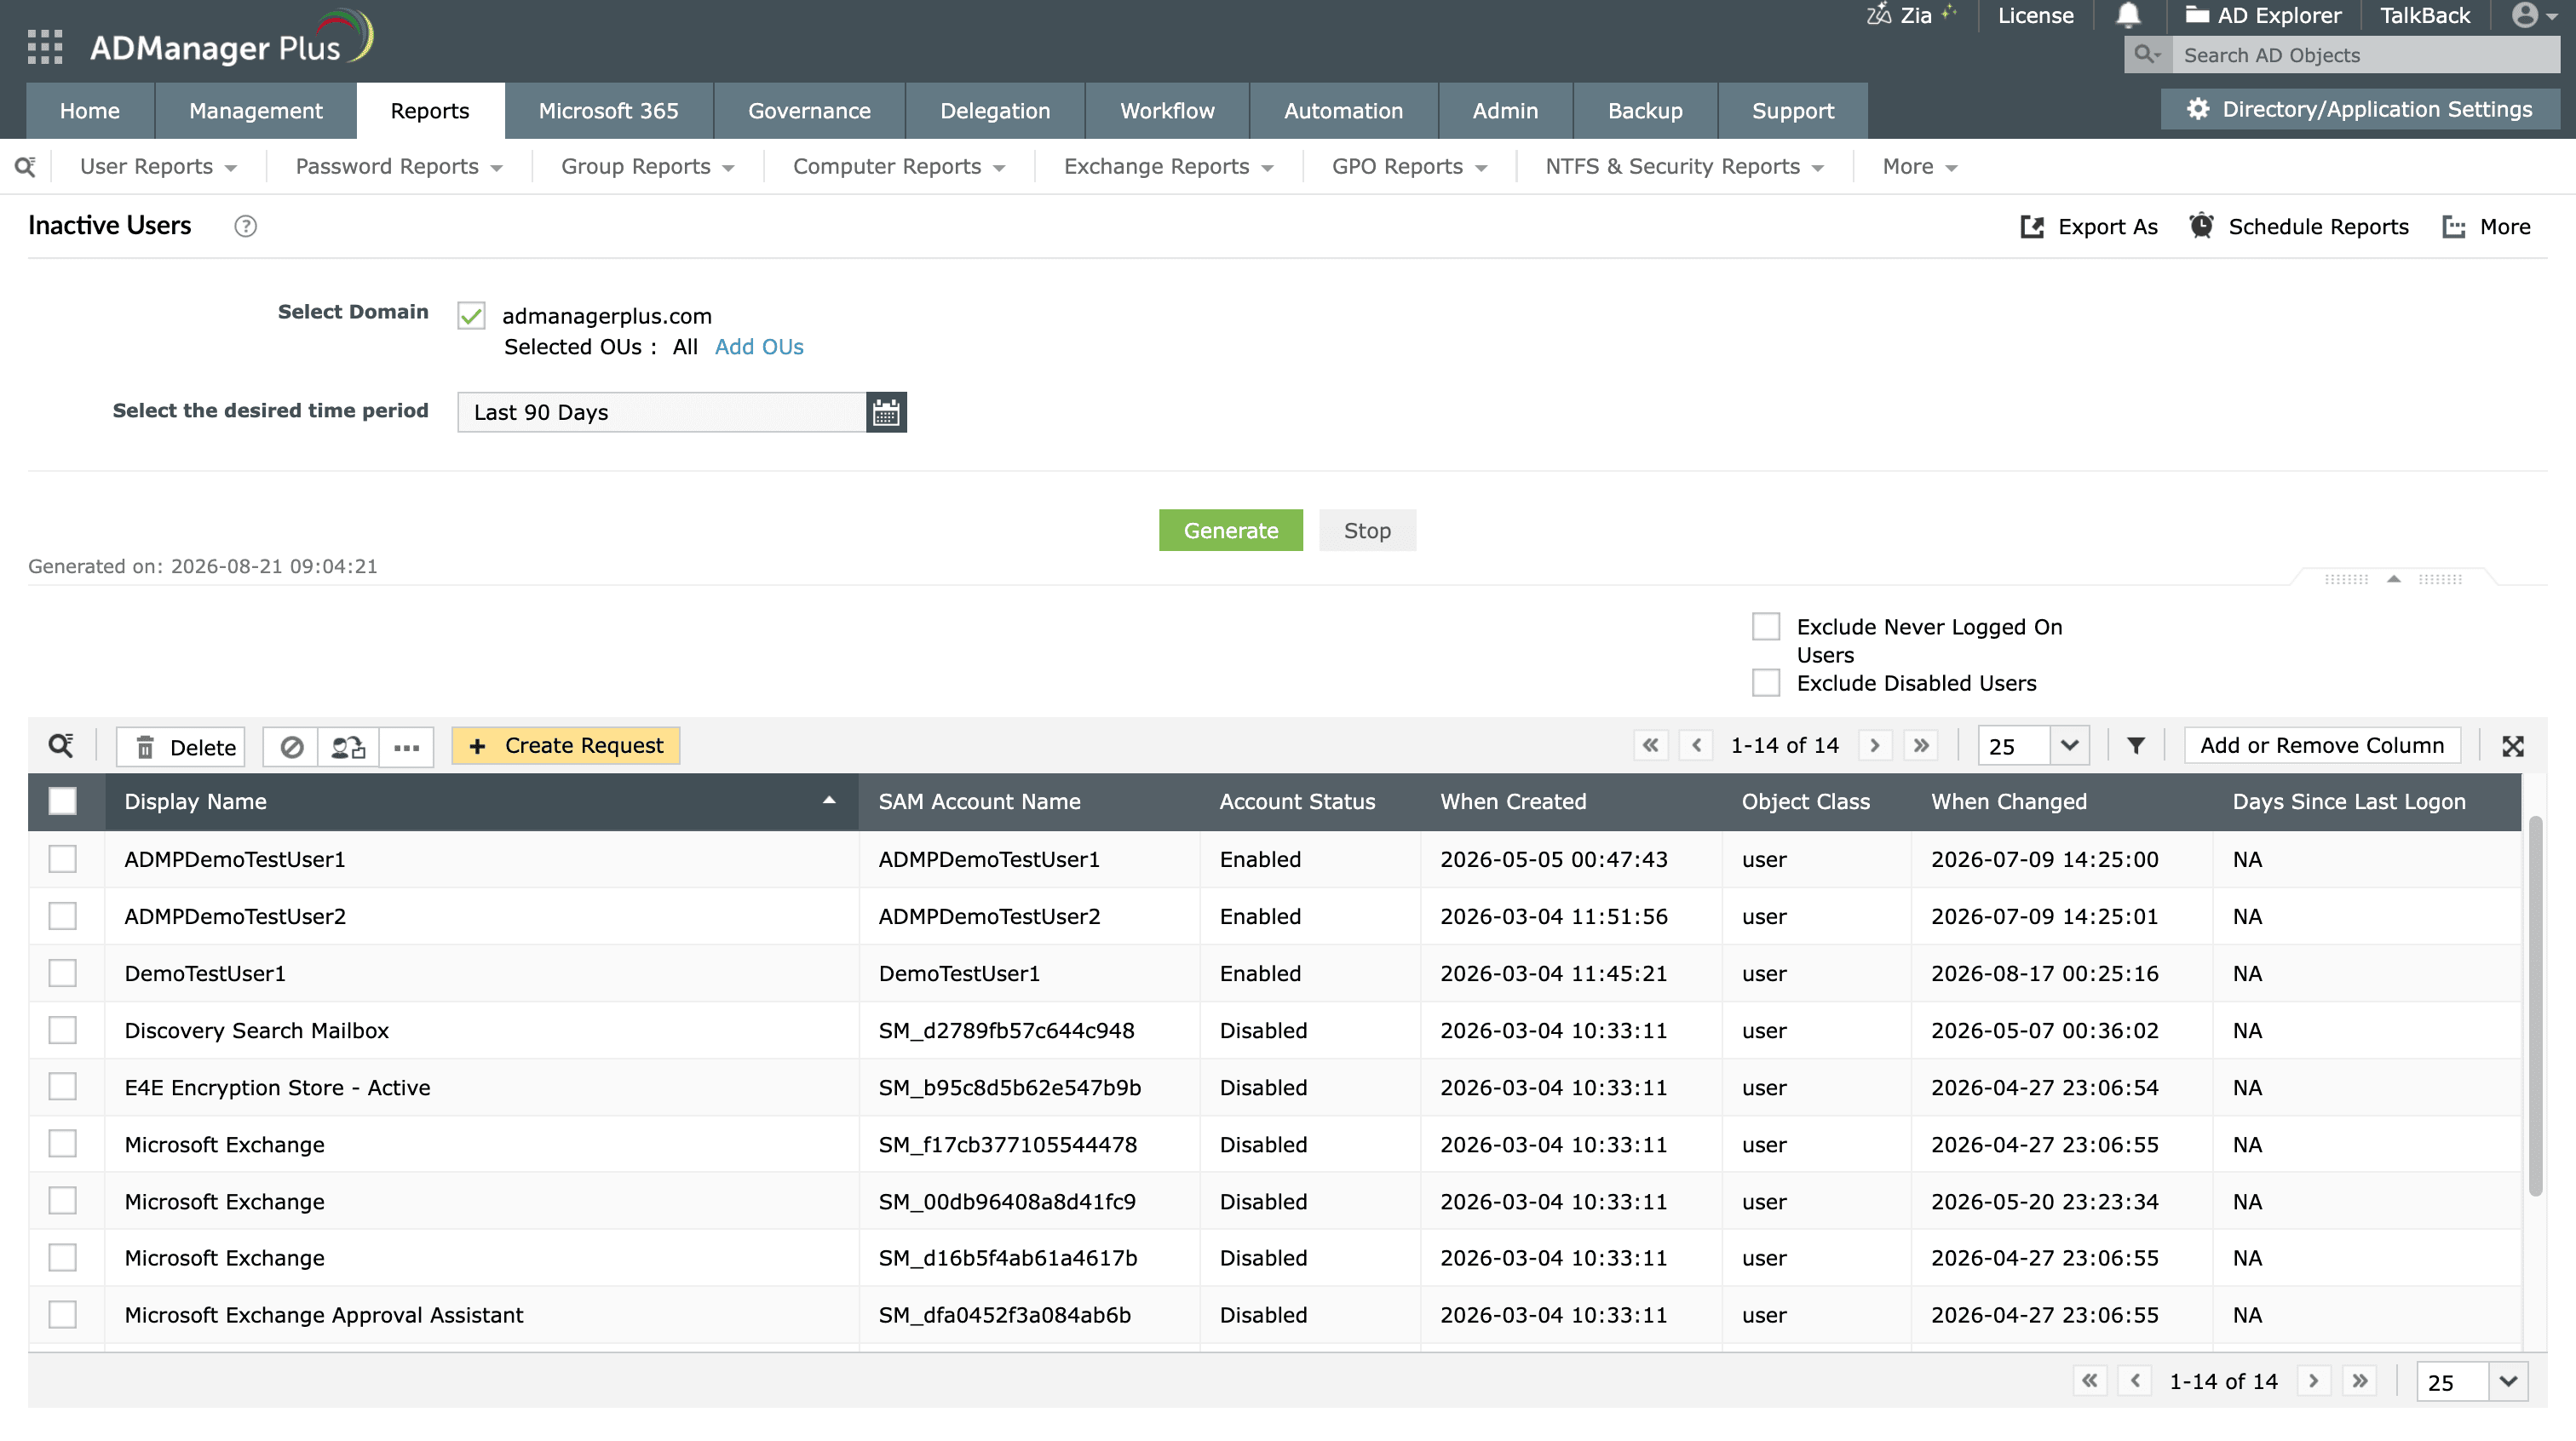Expand Computer Reports dropdown
Viewport: 2576px width, 1441px height.
click(x=899, y=167)
